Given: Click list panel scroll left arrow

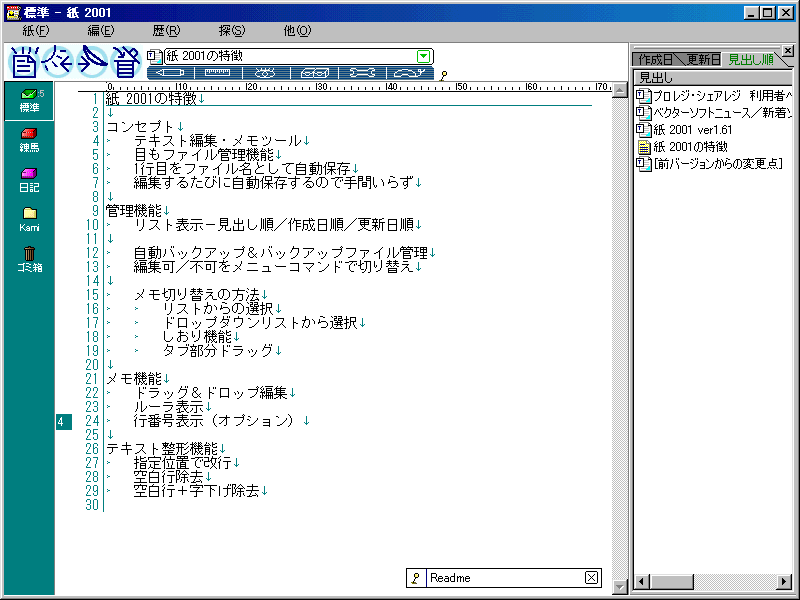Looking at the screenshot, I should [642, 582].
